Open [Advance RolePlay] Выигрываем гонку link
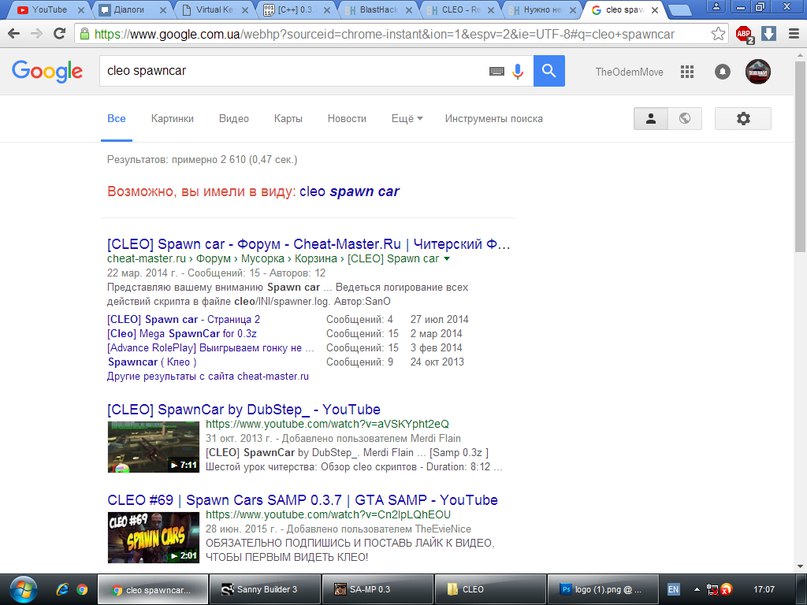The width and height of the screenshot is (807, 605). tap(210, 348)
